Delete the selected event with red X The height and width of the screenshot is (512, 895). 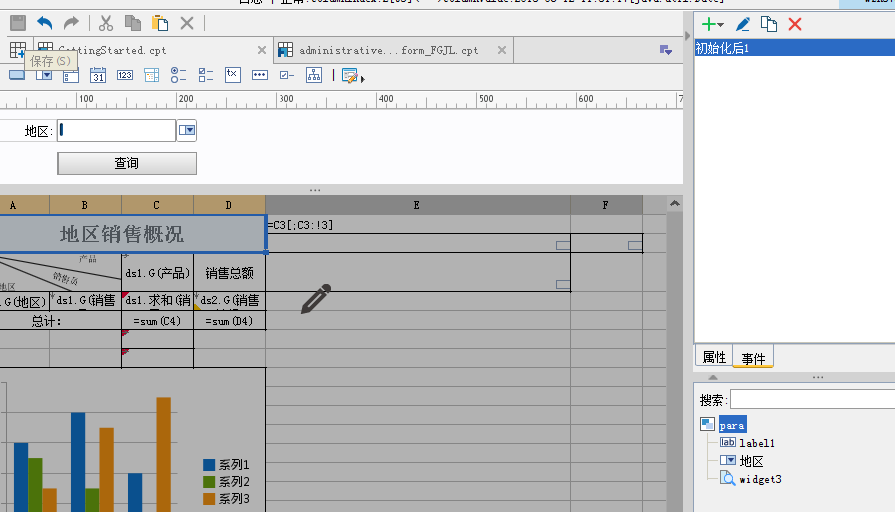pos(795,24)
